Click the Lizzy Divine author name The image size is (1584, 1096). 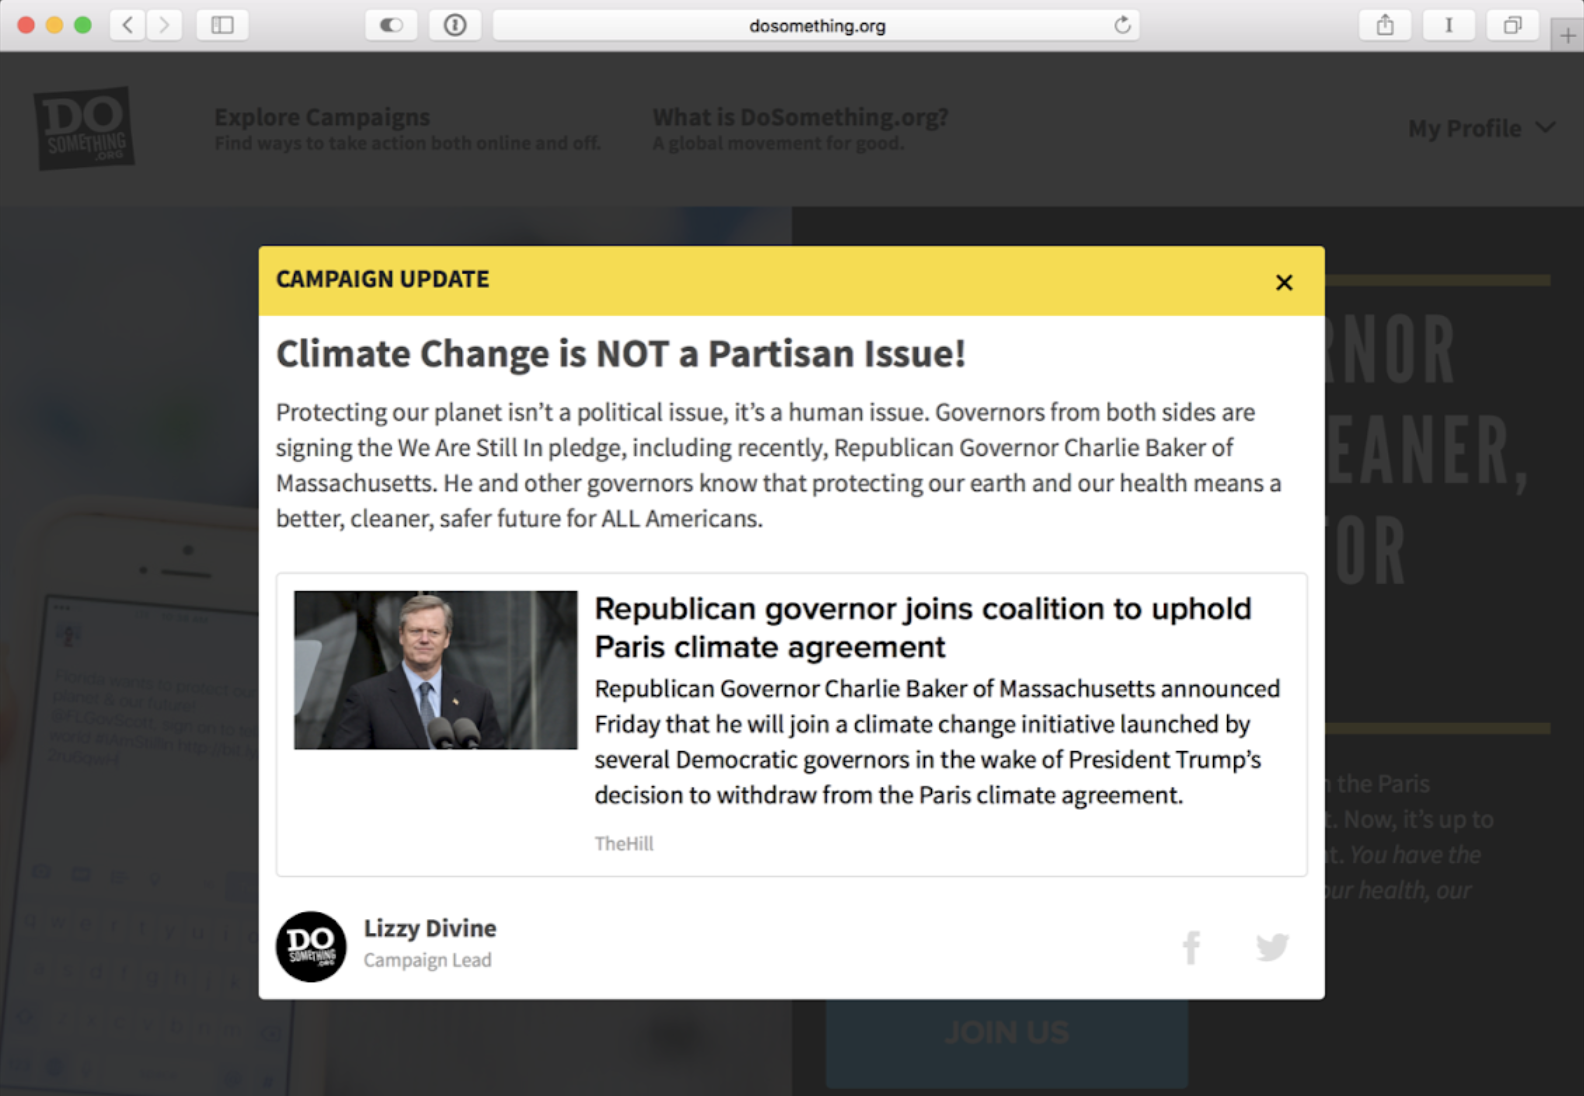(430, 928)
